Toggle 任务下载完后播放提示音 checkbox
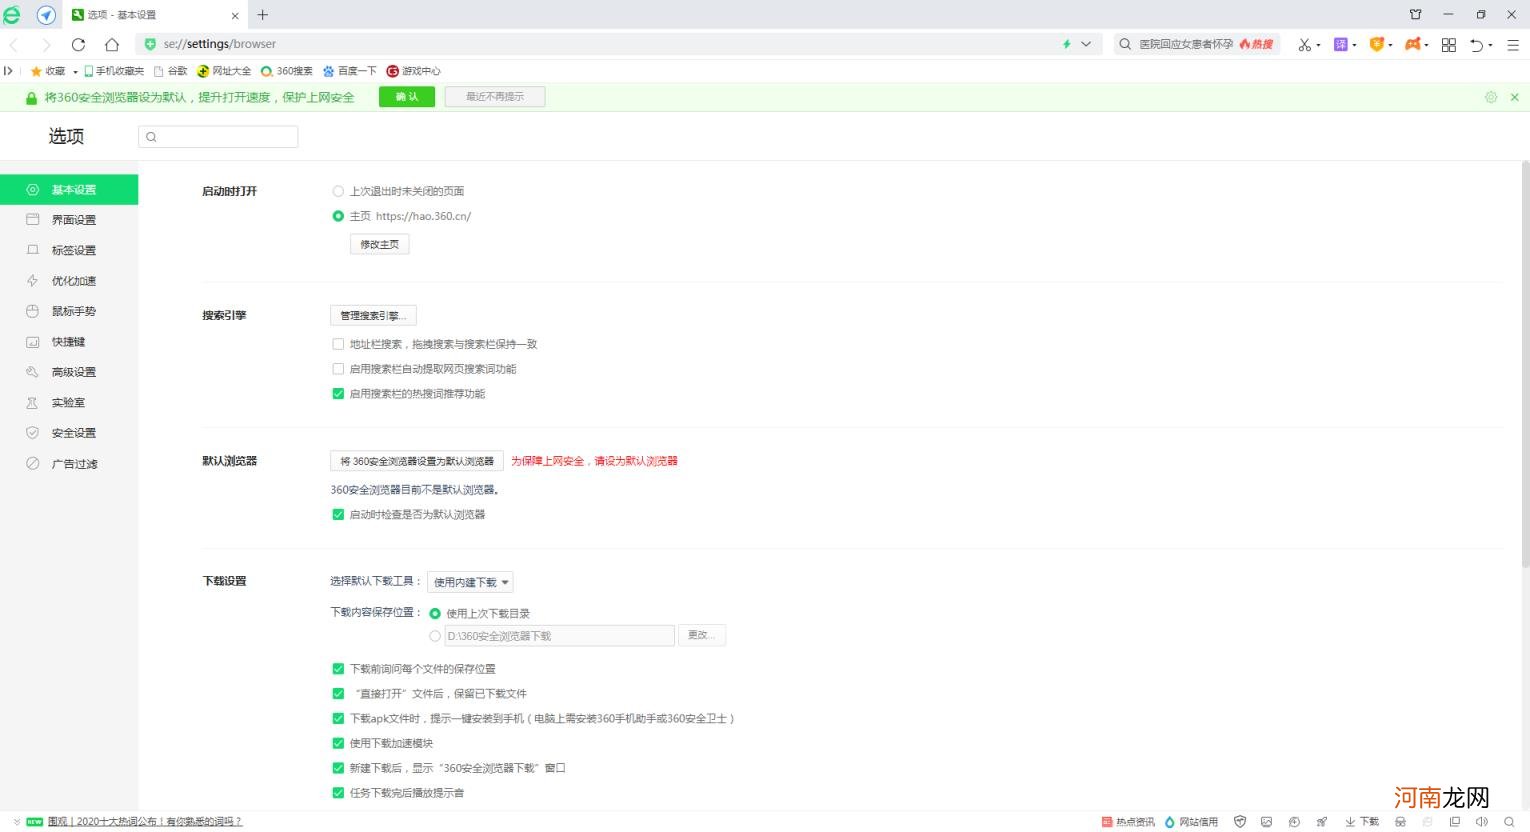The image size is (1530, 832). [338, 793]
